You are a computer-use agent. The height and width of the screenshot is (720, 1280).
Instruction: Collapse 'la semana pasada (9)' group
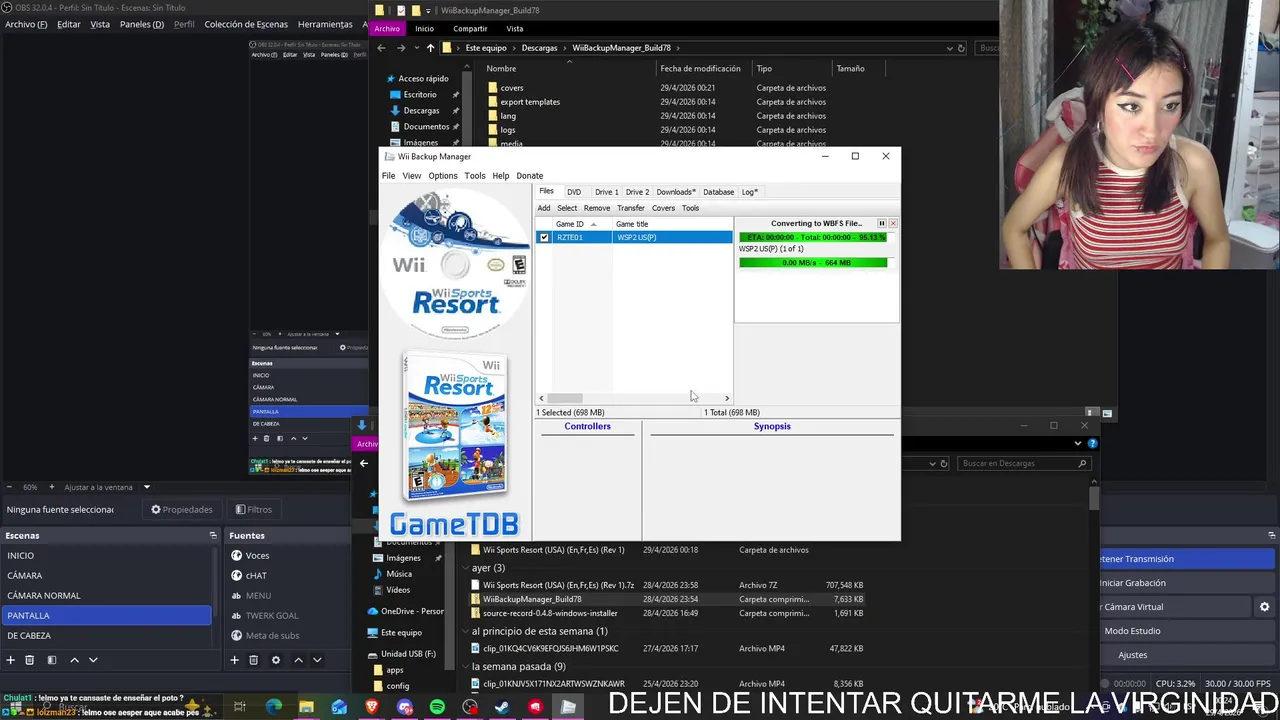(x=466, y=667)
